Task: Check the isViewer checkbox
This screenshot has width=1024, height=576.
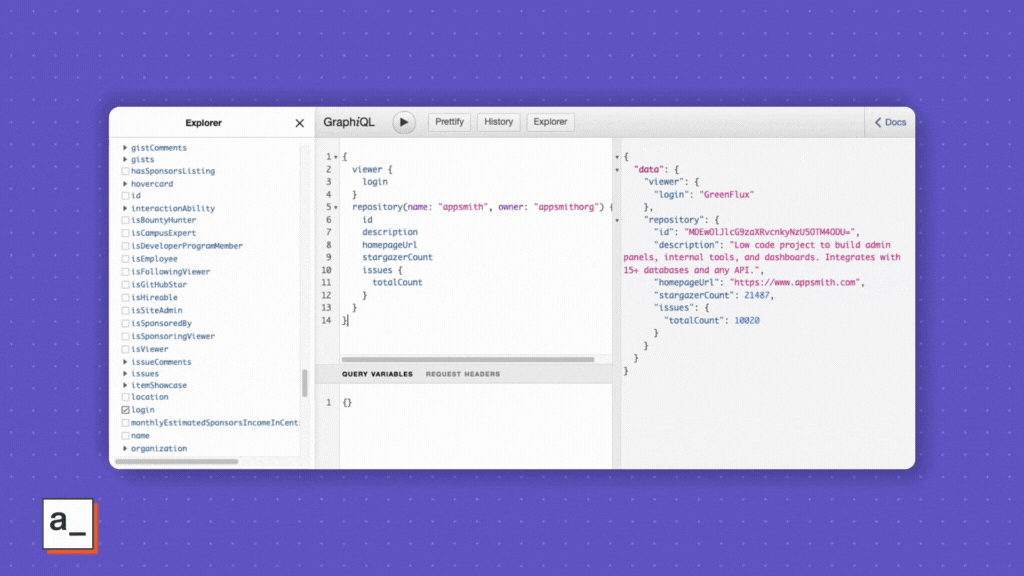Action: click(x=125, y=349)
